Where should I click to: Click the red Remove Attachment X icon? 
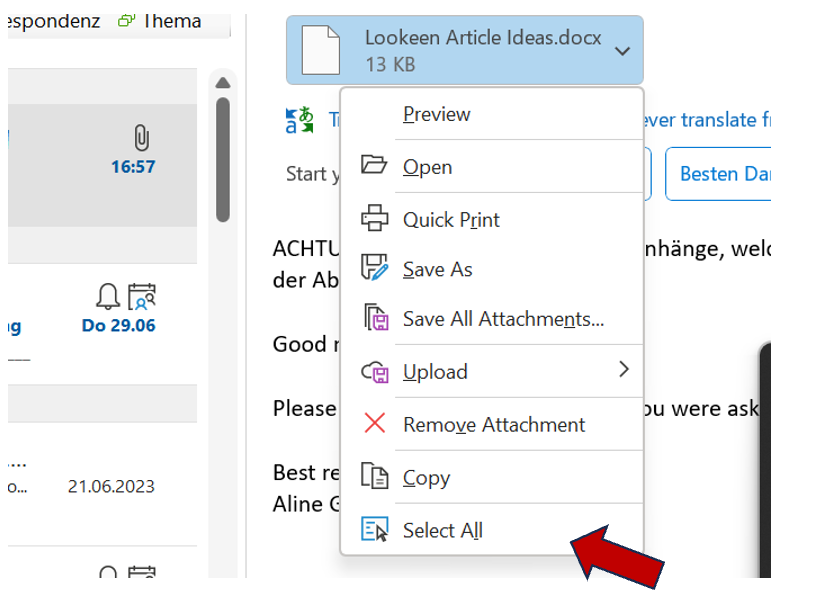tap(374, 424)
